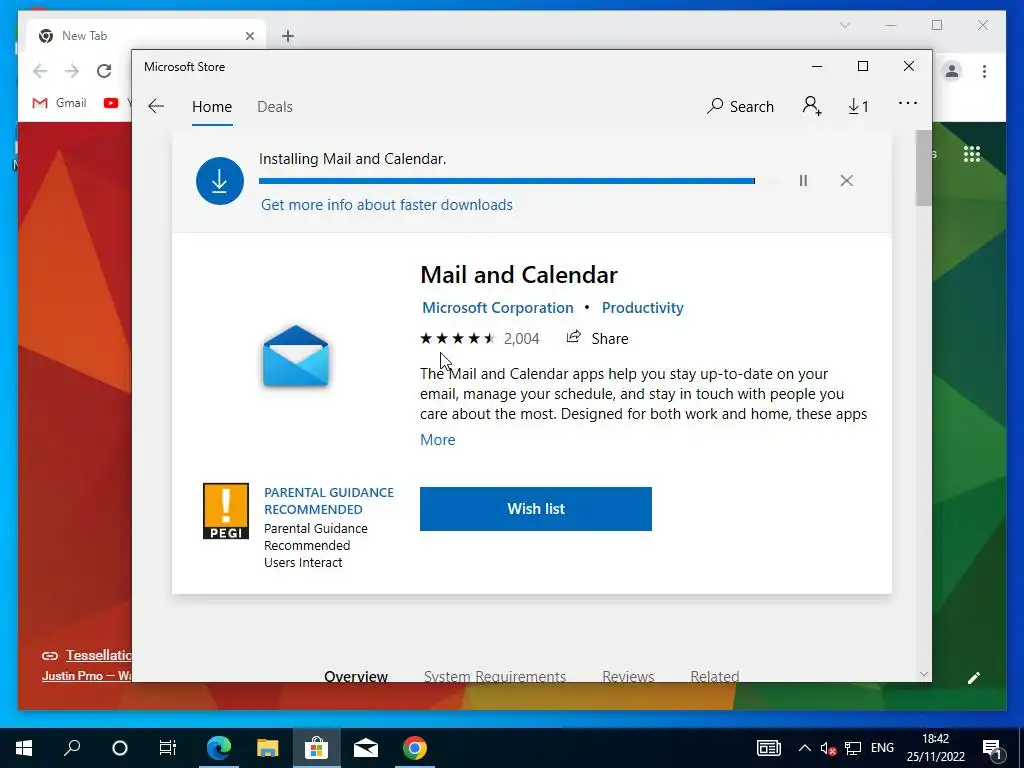This screenshot has width=1024, height=768.
Task: Click the scroll down arrow in Store
Action: click(923, 674)
